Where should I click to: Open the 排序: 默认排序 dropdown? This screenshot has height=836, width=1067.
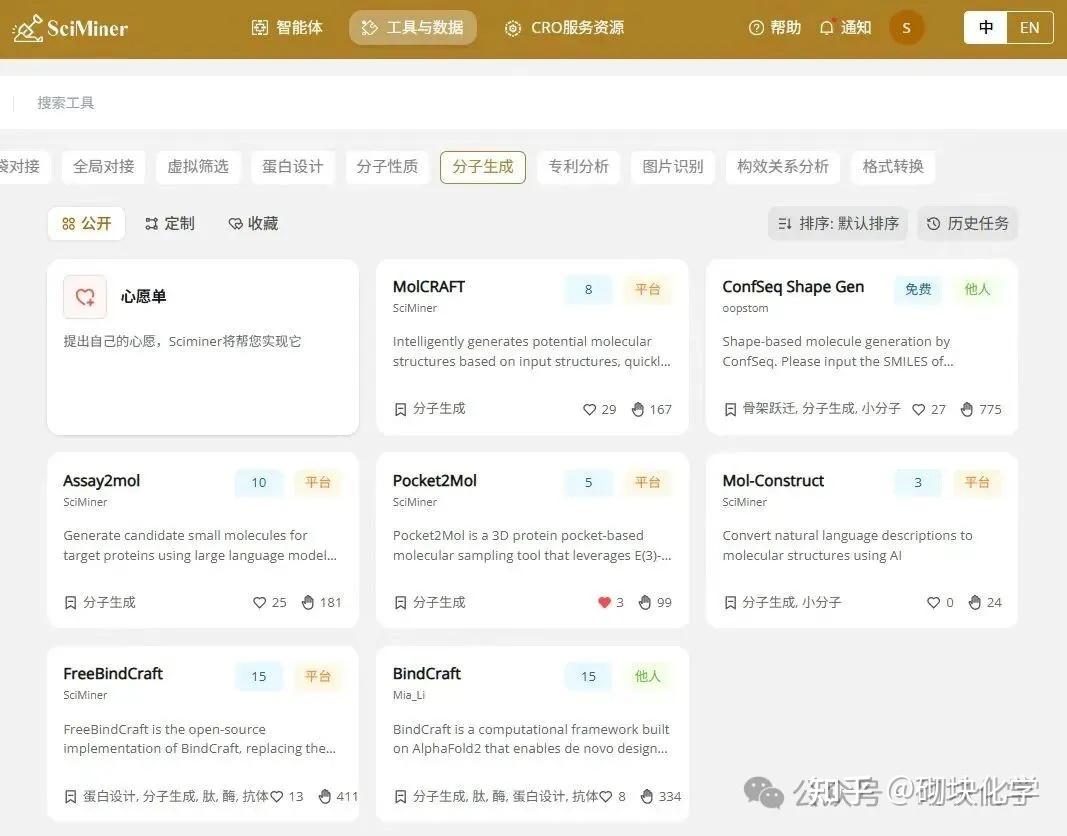(x=836, y=223)
